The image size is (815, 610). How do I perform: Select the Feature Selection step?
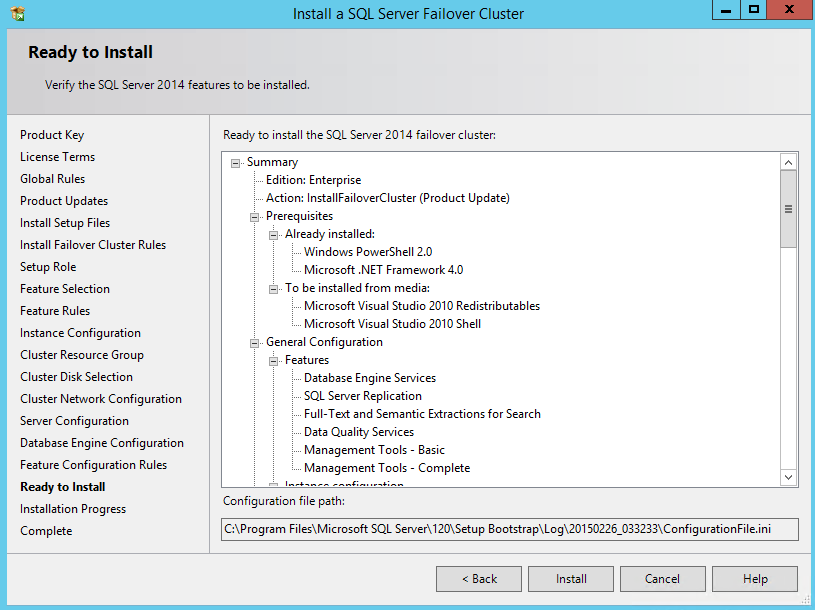point(65,289)
